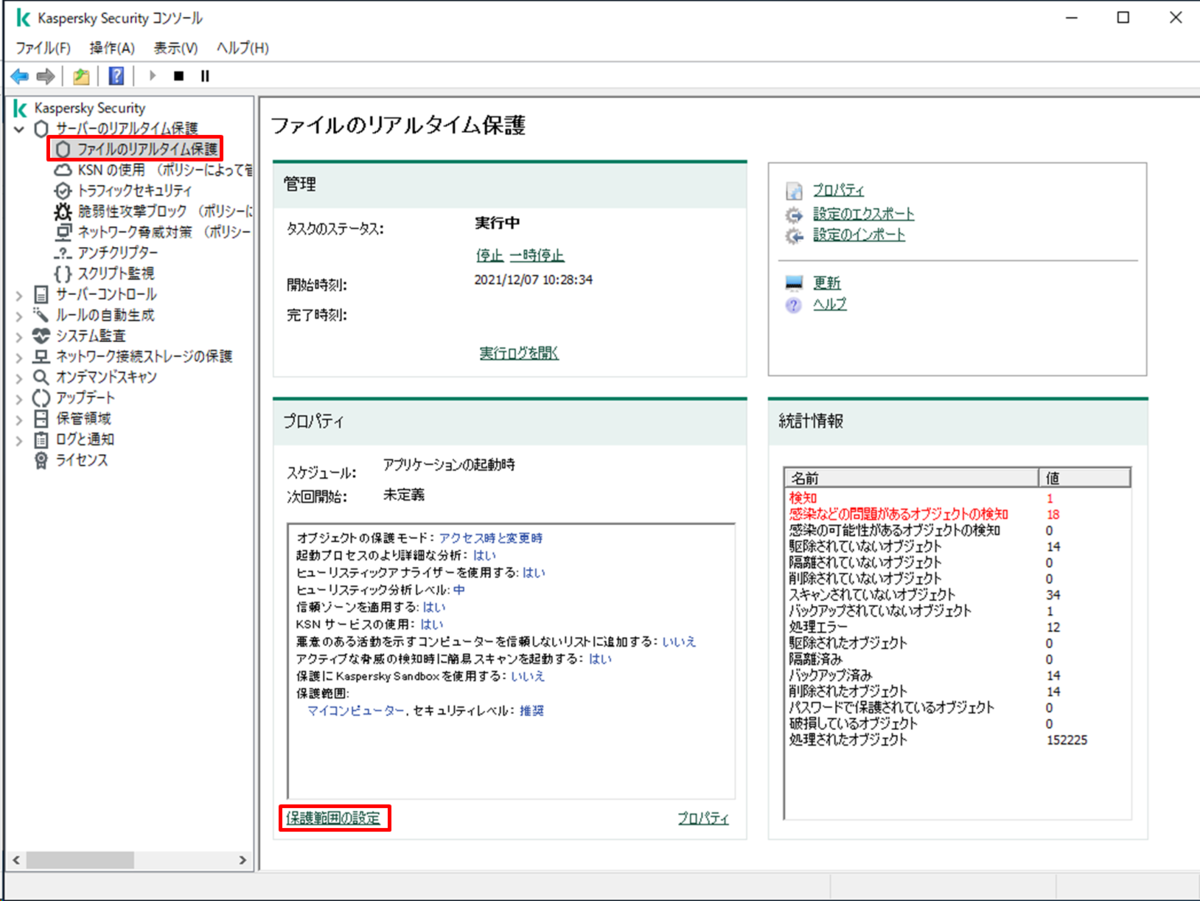Click the pause toolbar icon
The width and height of the screenshot is (1200, 901).
point(205,76)
